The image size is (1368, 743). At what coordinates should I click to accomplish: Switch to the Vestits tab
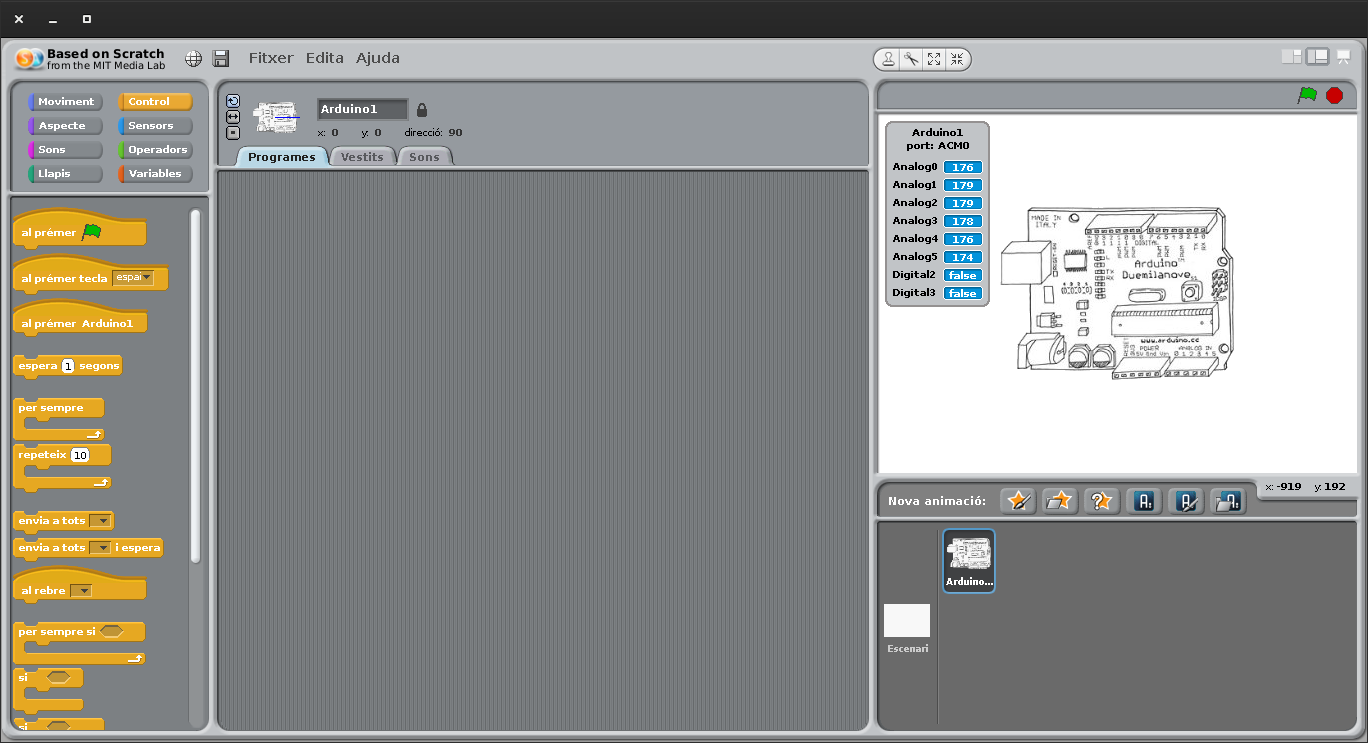click(362, 157)
